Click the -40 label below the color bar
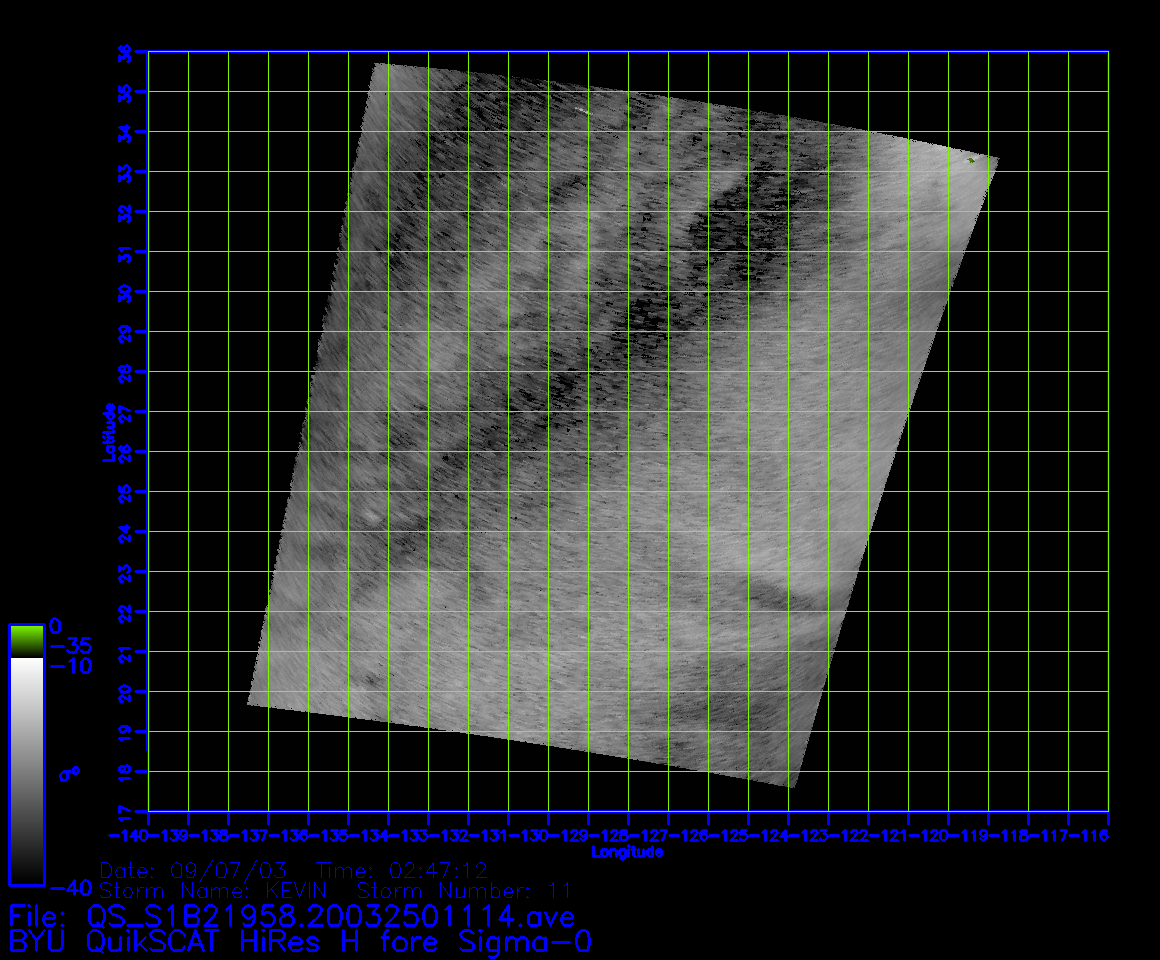 70,888
